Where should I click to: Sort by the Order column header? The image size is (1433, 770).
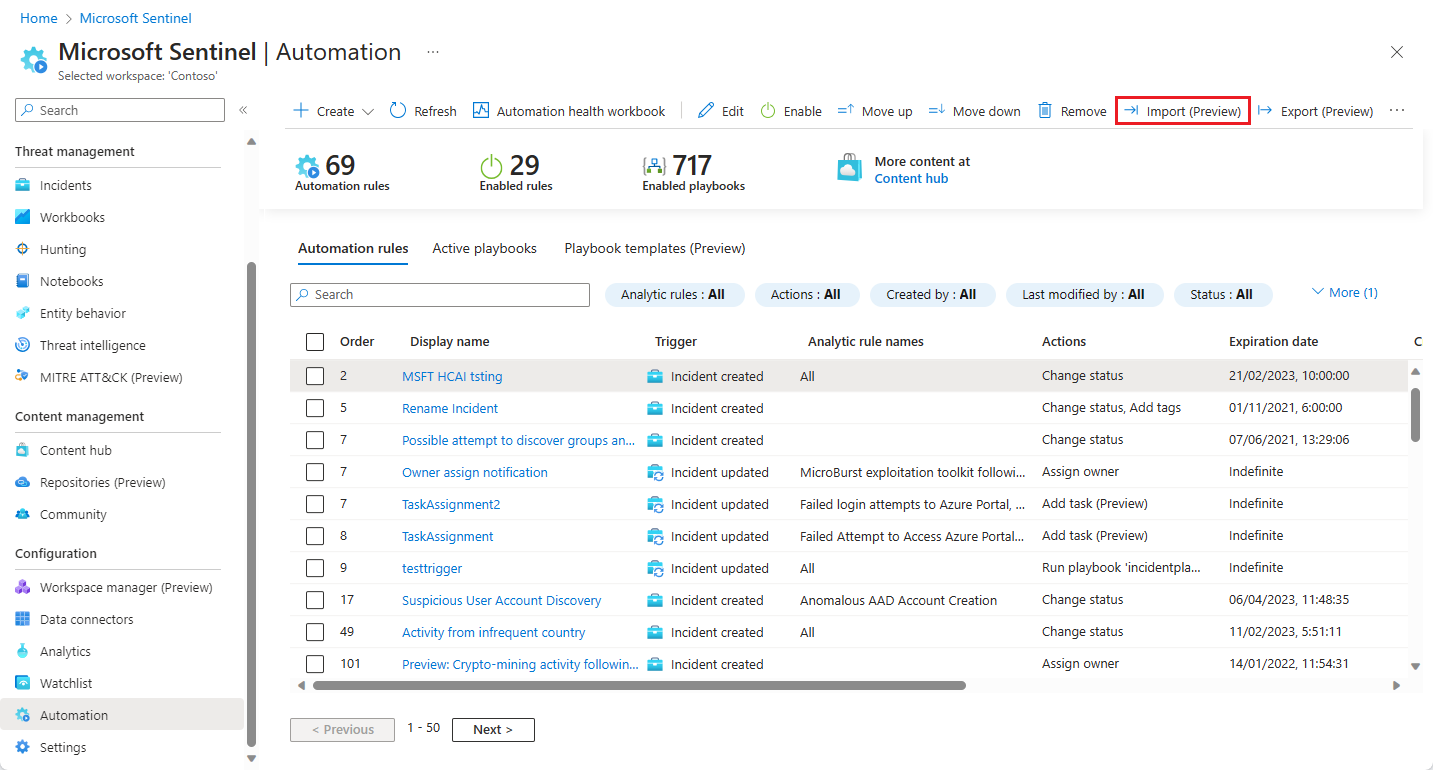[357, 342]
